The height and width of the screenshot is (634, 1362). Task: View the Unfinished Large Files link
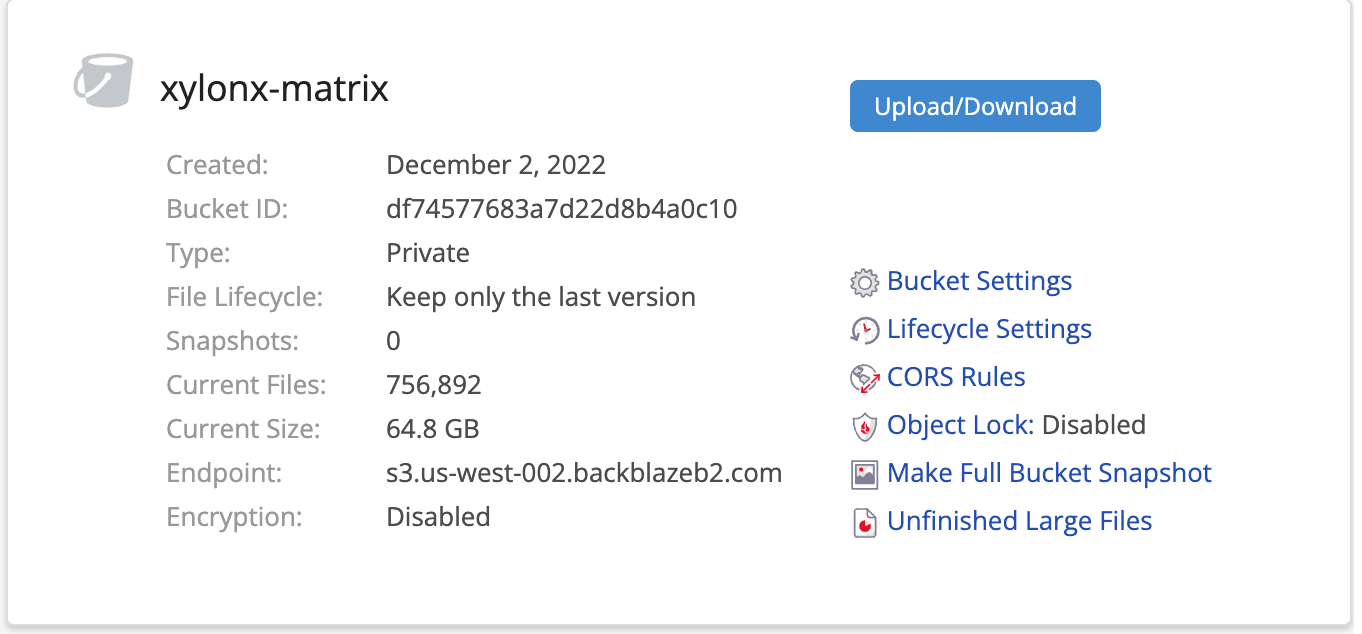[1019, 521]
